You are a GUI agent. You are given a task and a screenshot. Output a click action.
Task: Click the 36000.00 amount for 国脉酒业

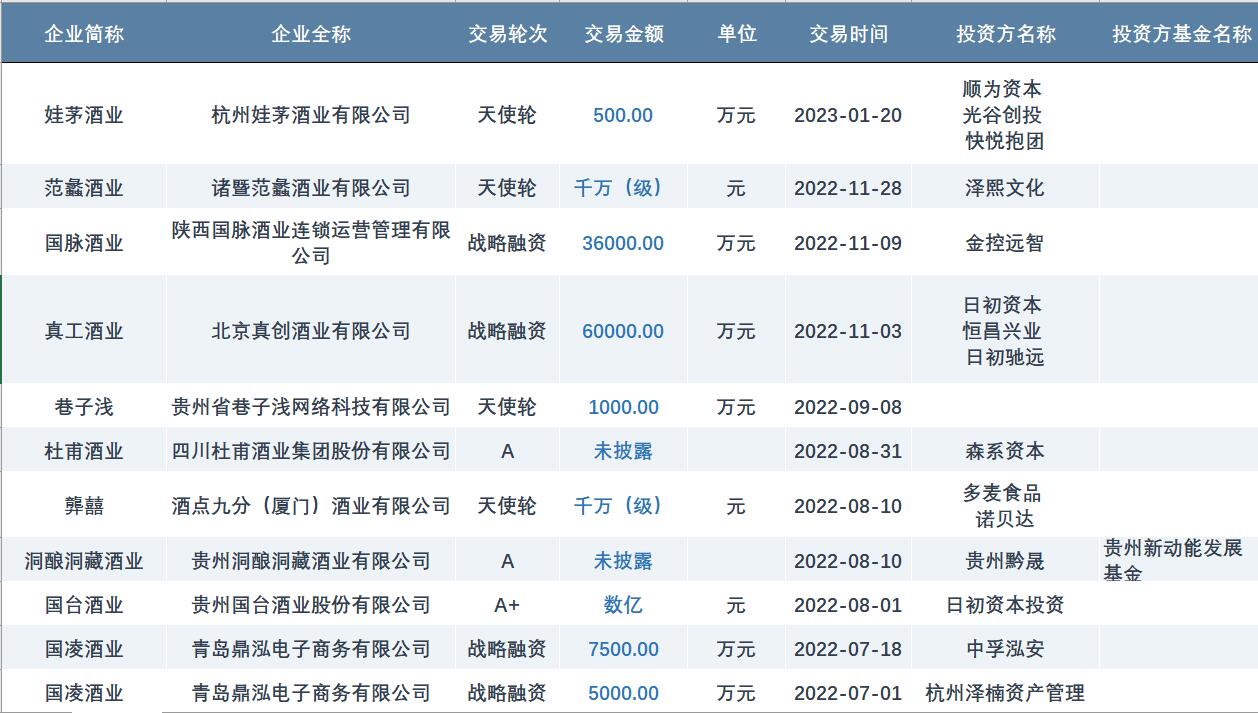coord(623,243)
